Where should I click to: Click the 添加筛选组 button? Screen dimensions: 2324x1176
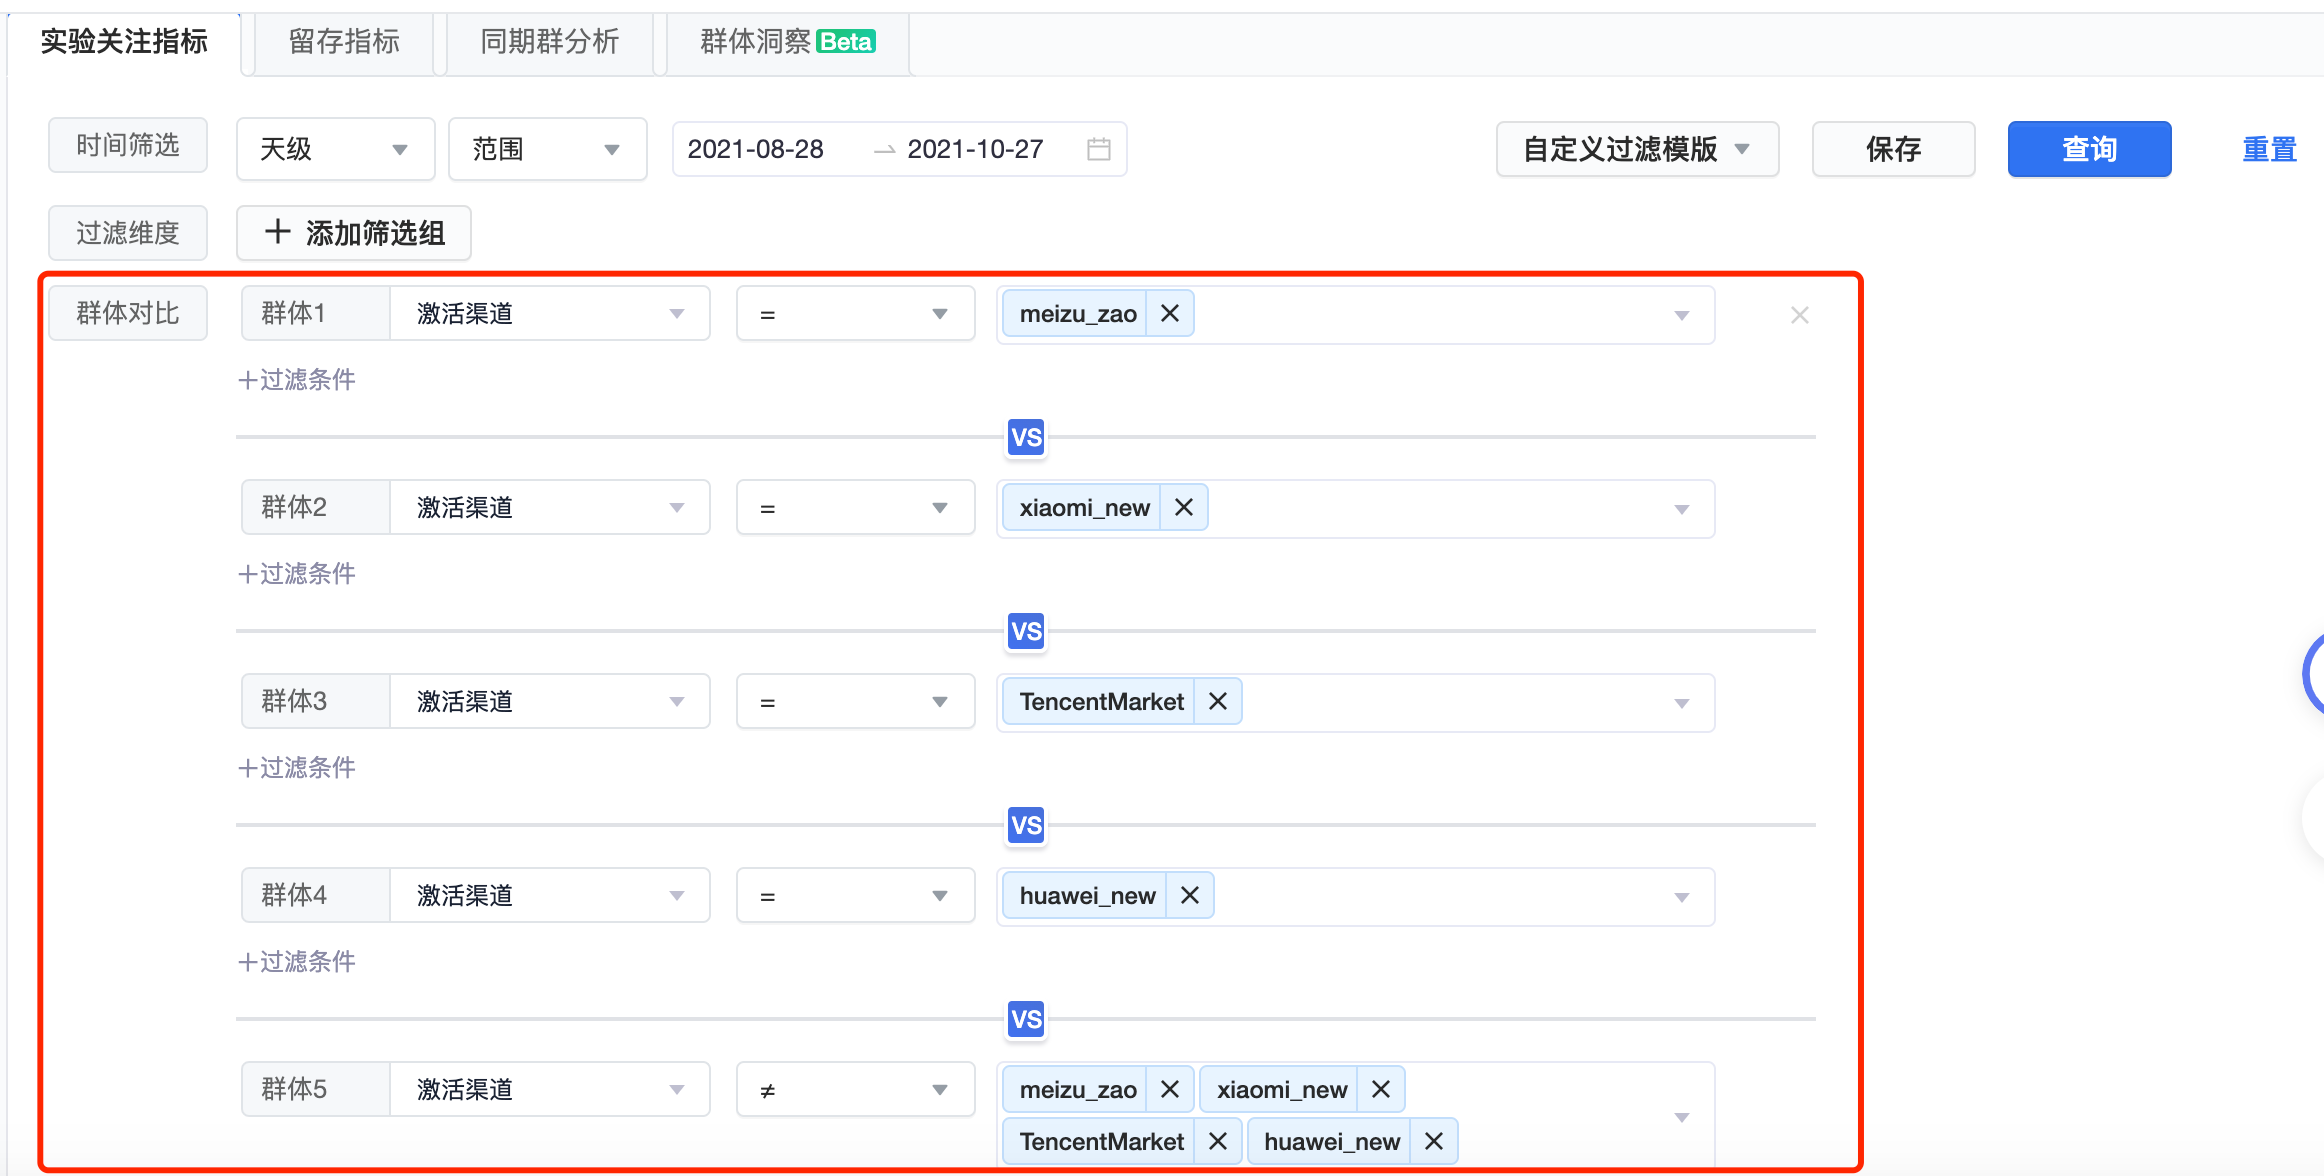click(354, 233)
